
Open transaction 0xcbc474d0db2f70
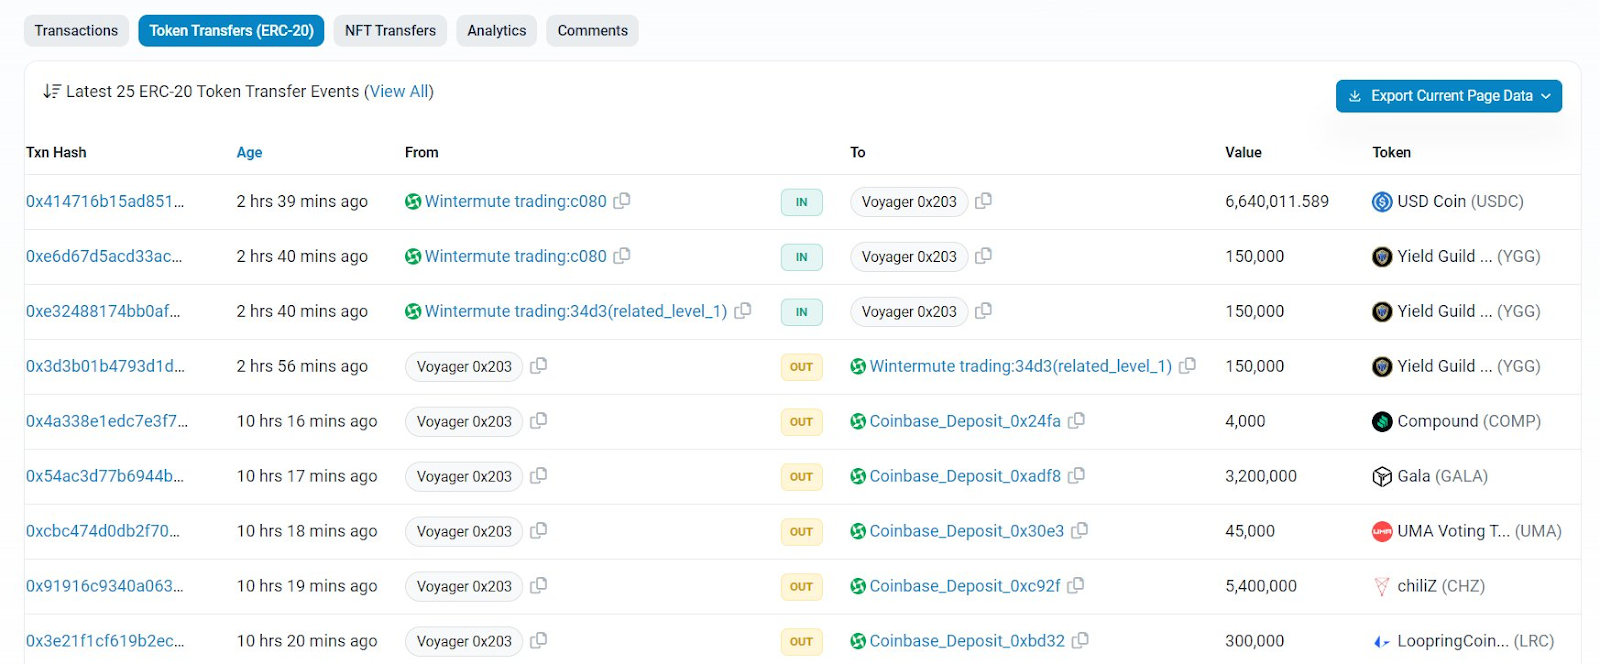point(103,531)
